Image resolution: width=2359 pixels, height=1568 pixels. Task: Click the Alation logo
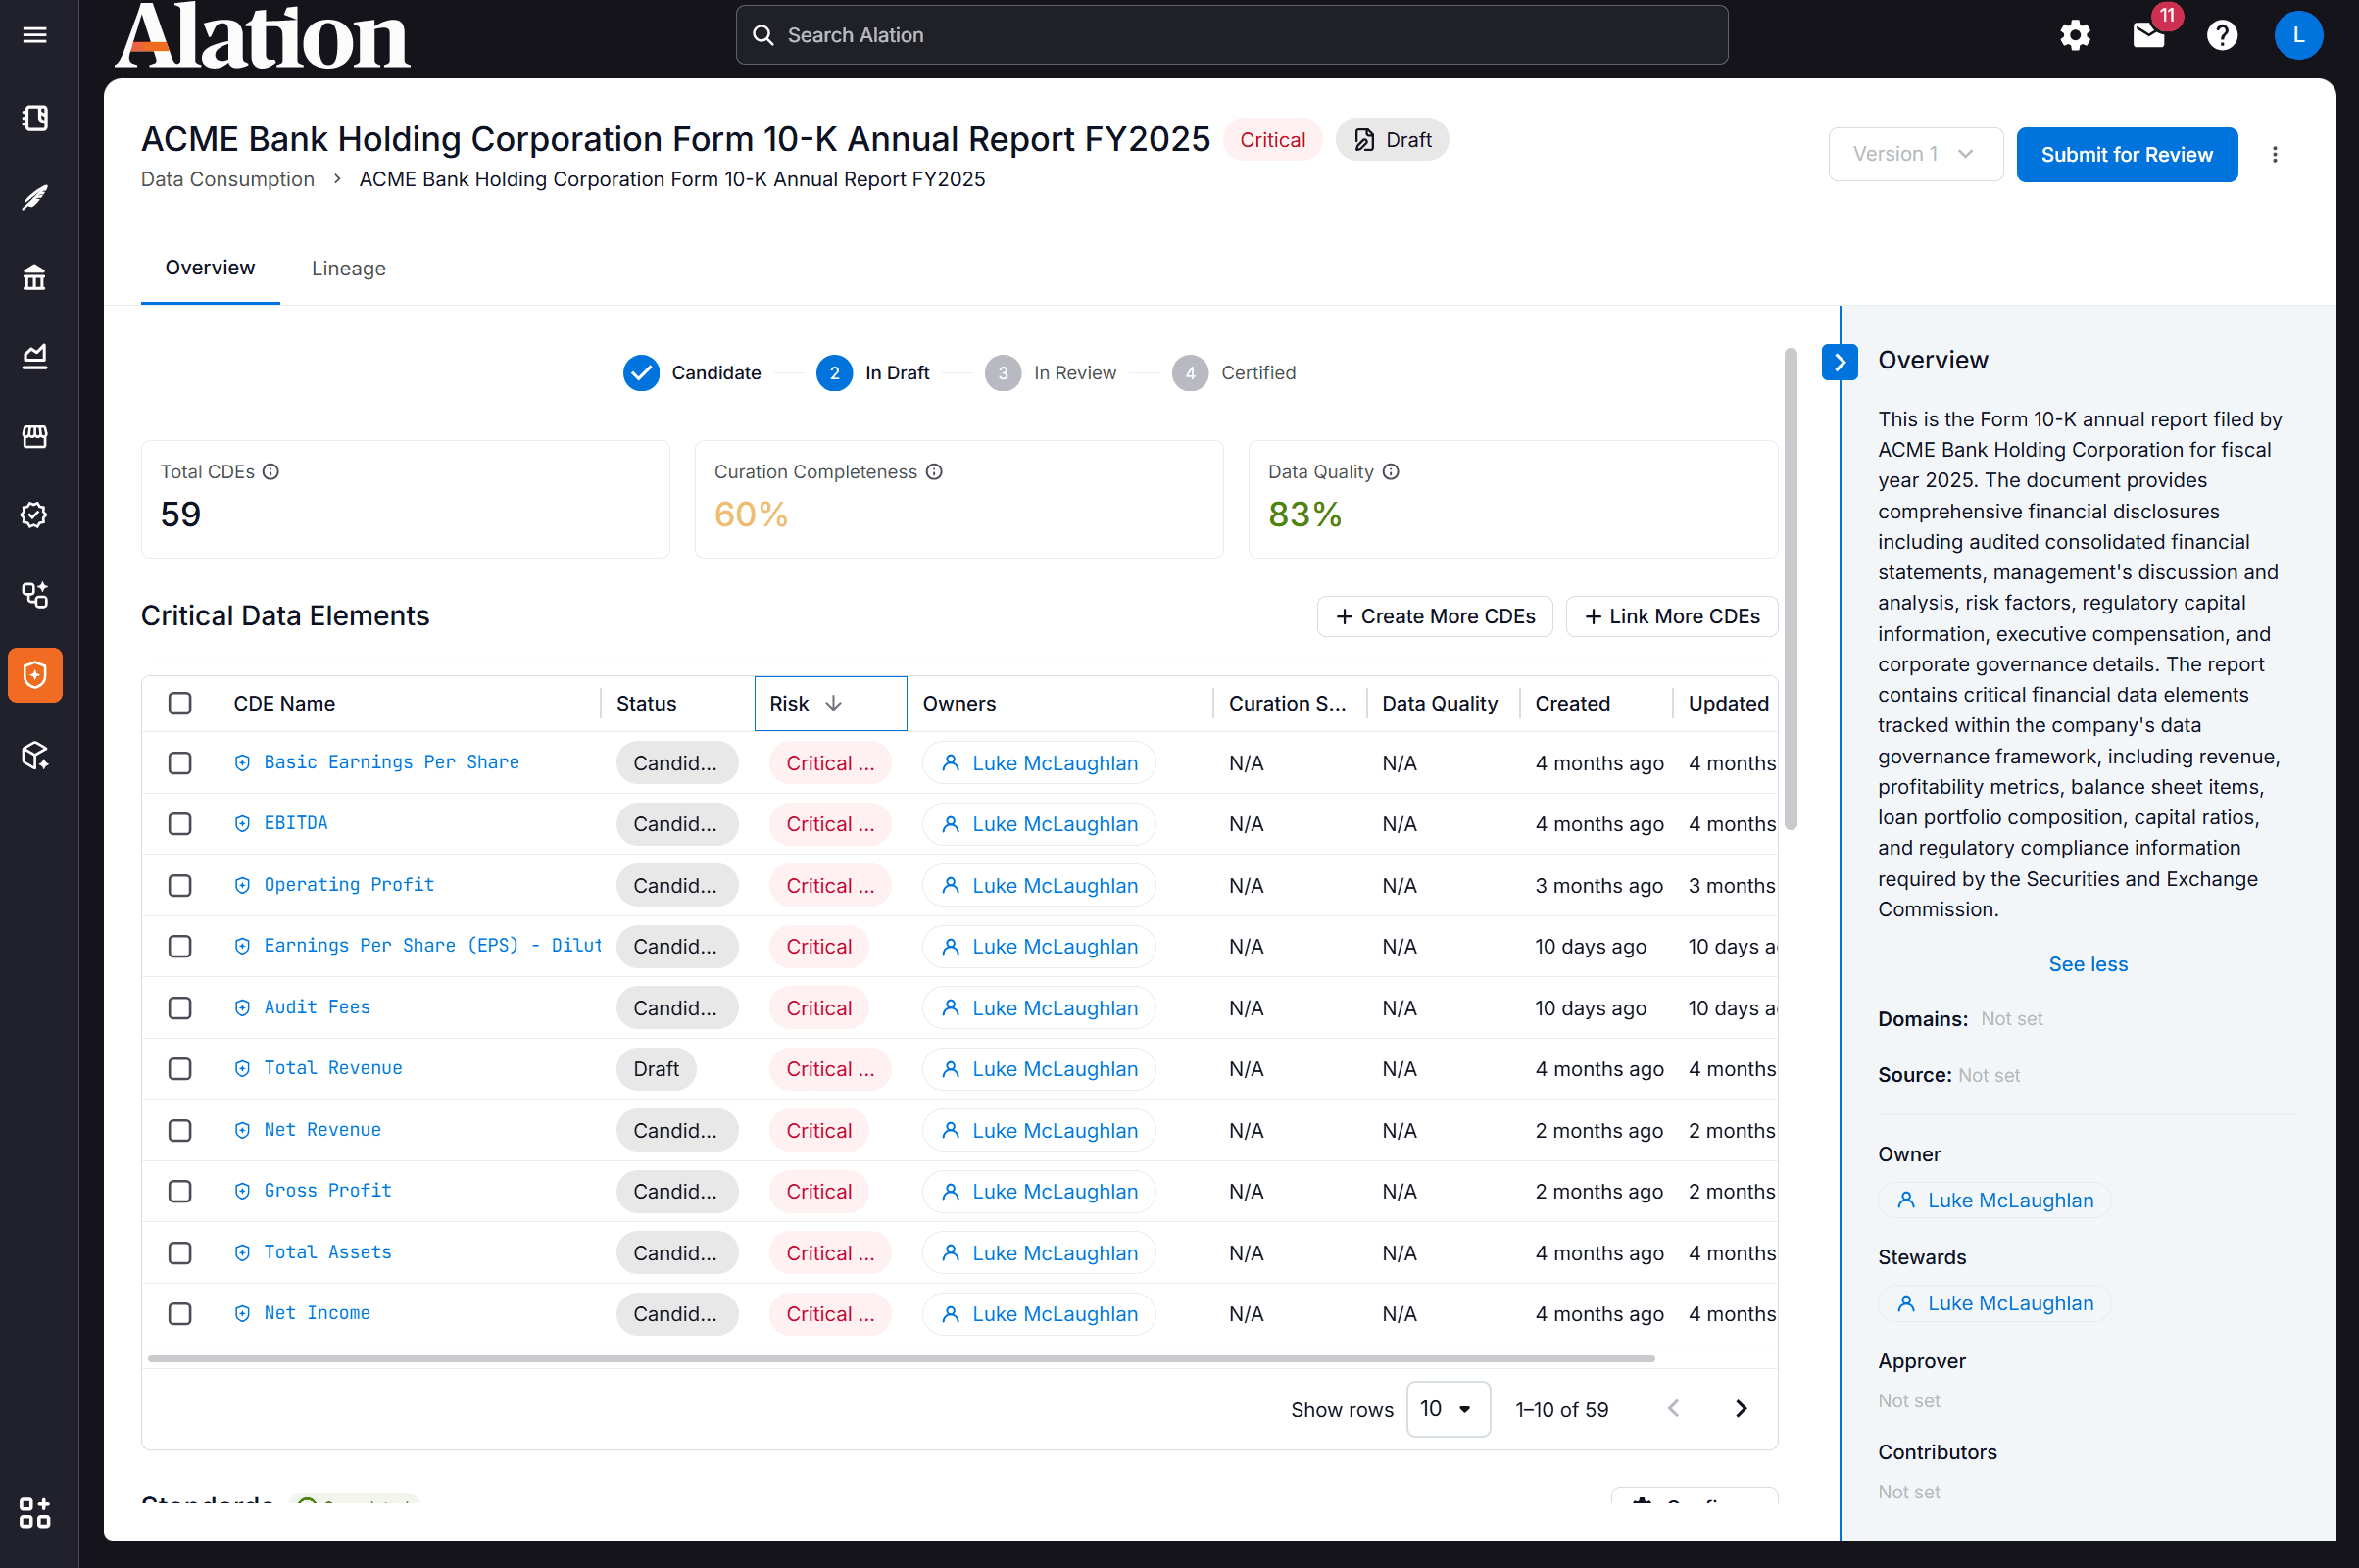click(x=262, y=35)
